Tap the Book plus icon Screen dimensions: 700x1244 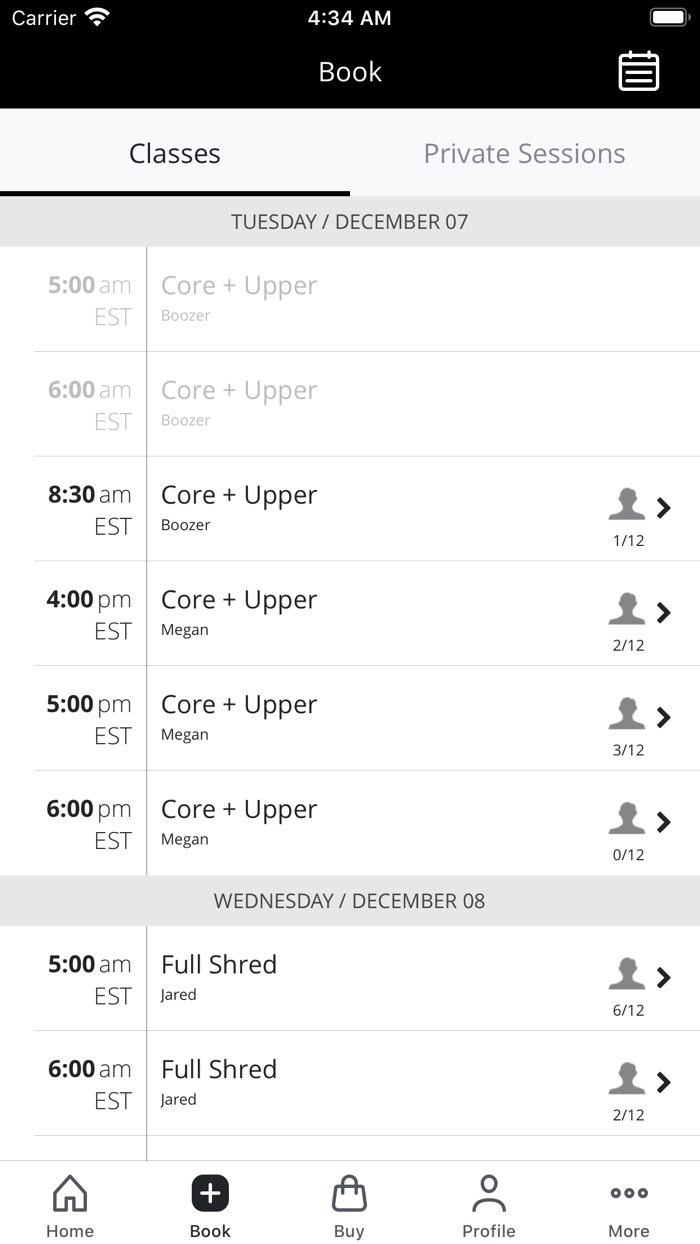[210, 1193]
